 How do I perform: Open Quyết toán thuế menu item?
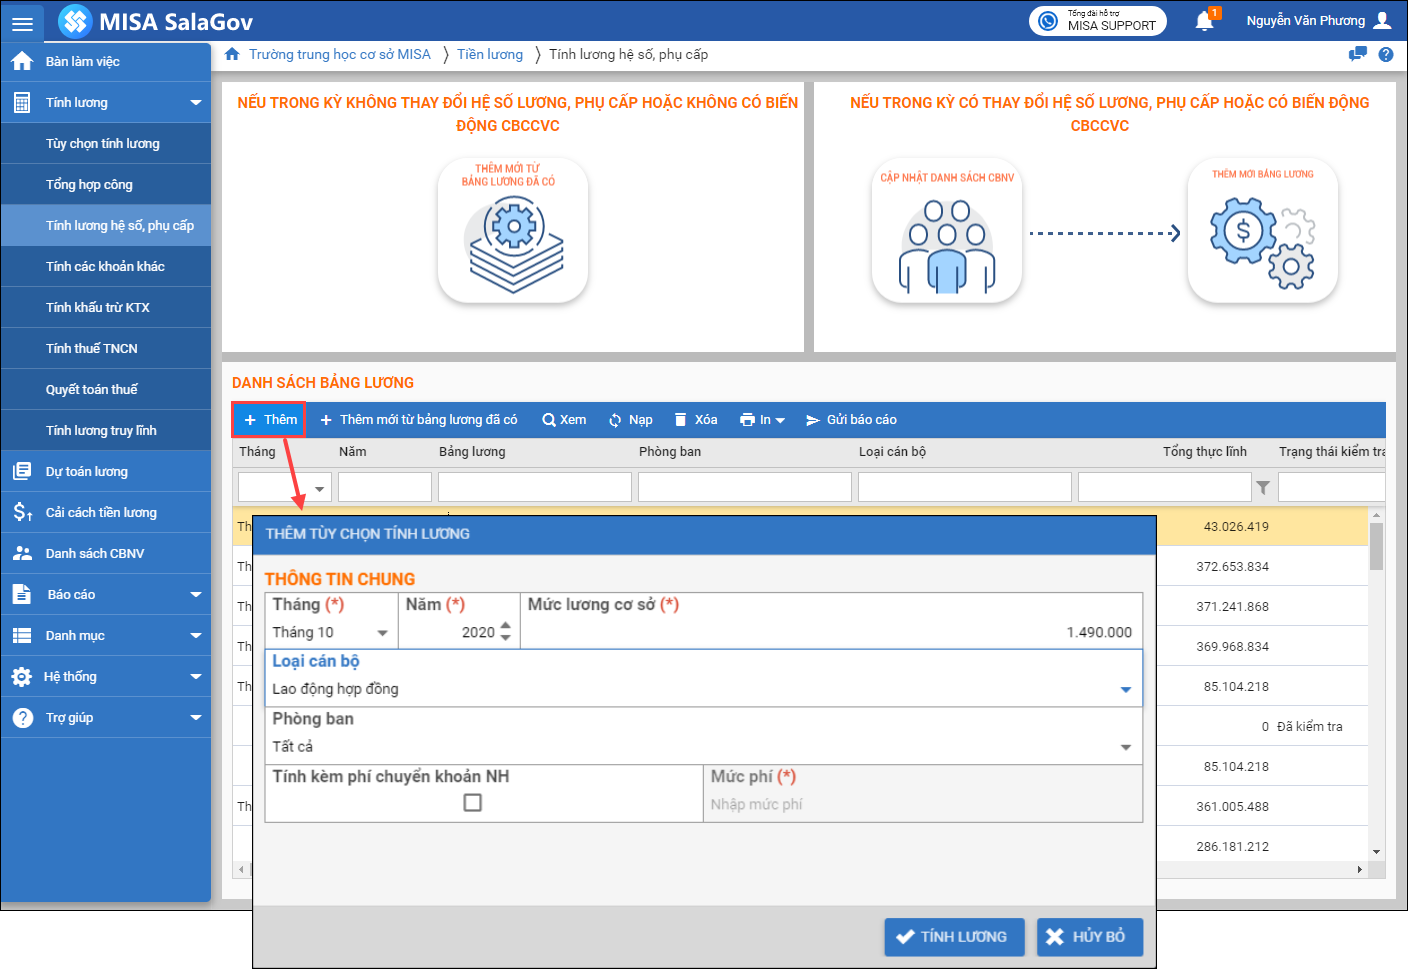pyautogui.click(x=106, y=389)
